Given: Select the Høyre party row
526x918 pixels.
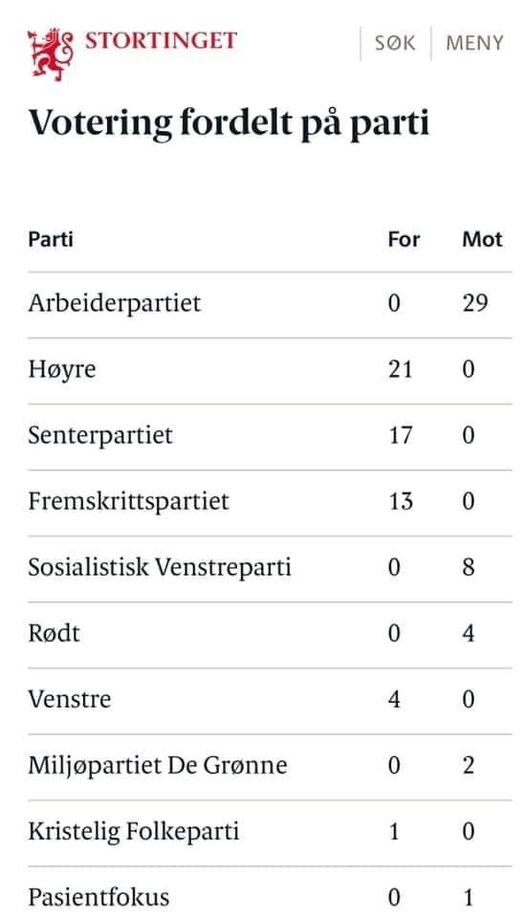Looking at the screenshot, I should [x=269, y=371].
